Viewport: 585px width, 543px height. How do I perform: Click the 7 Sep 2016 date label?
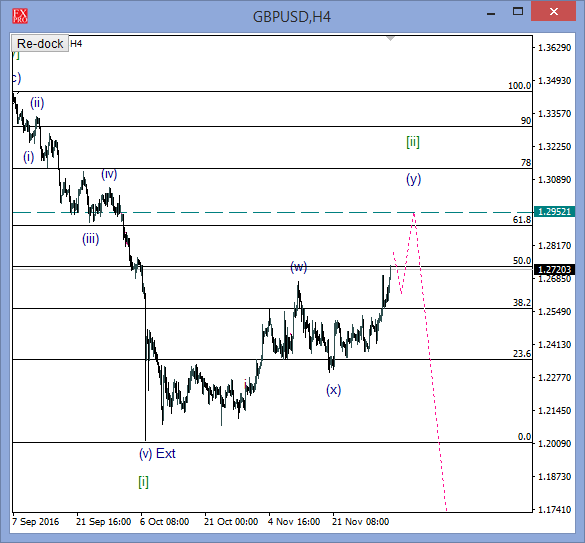point(36,522)
